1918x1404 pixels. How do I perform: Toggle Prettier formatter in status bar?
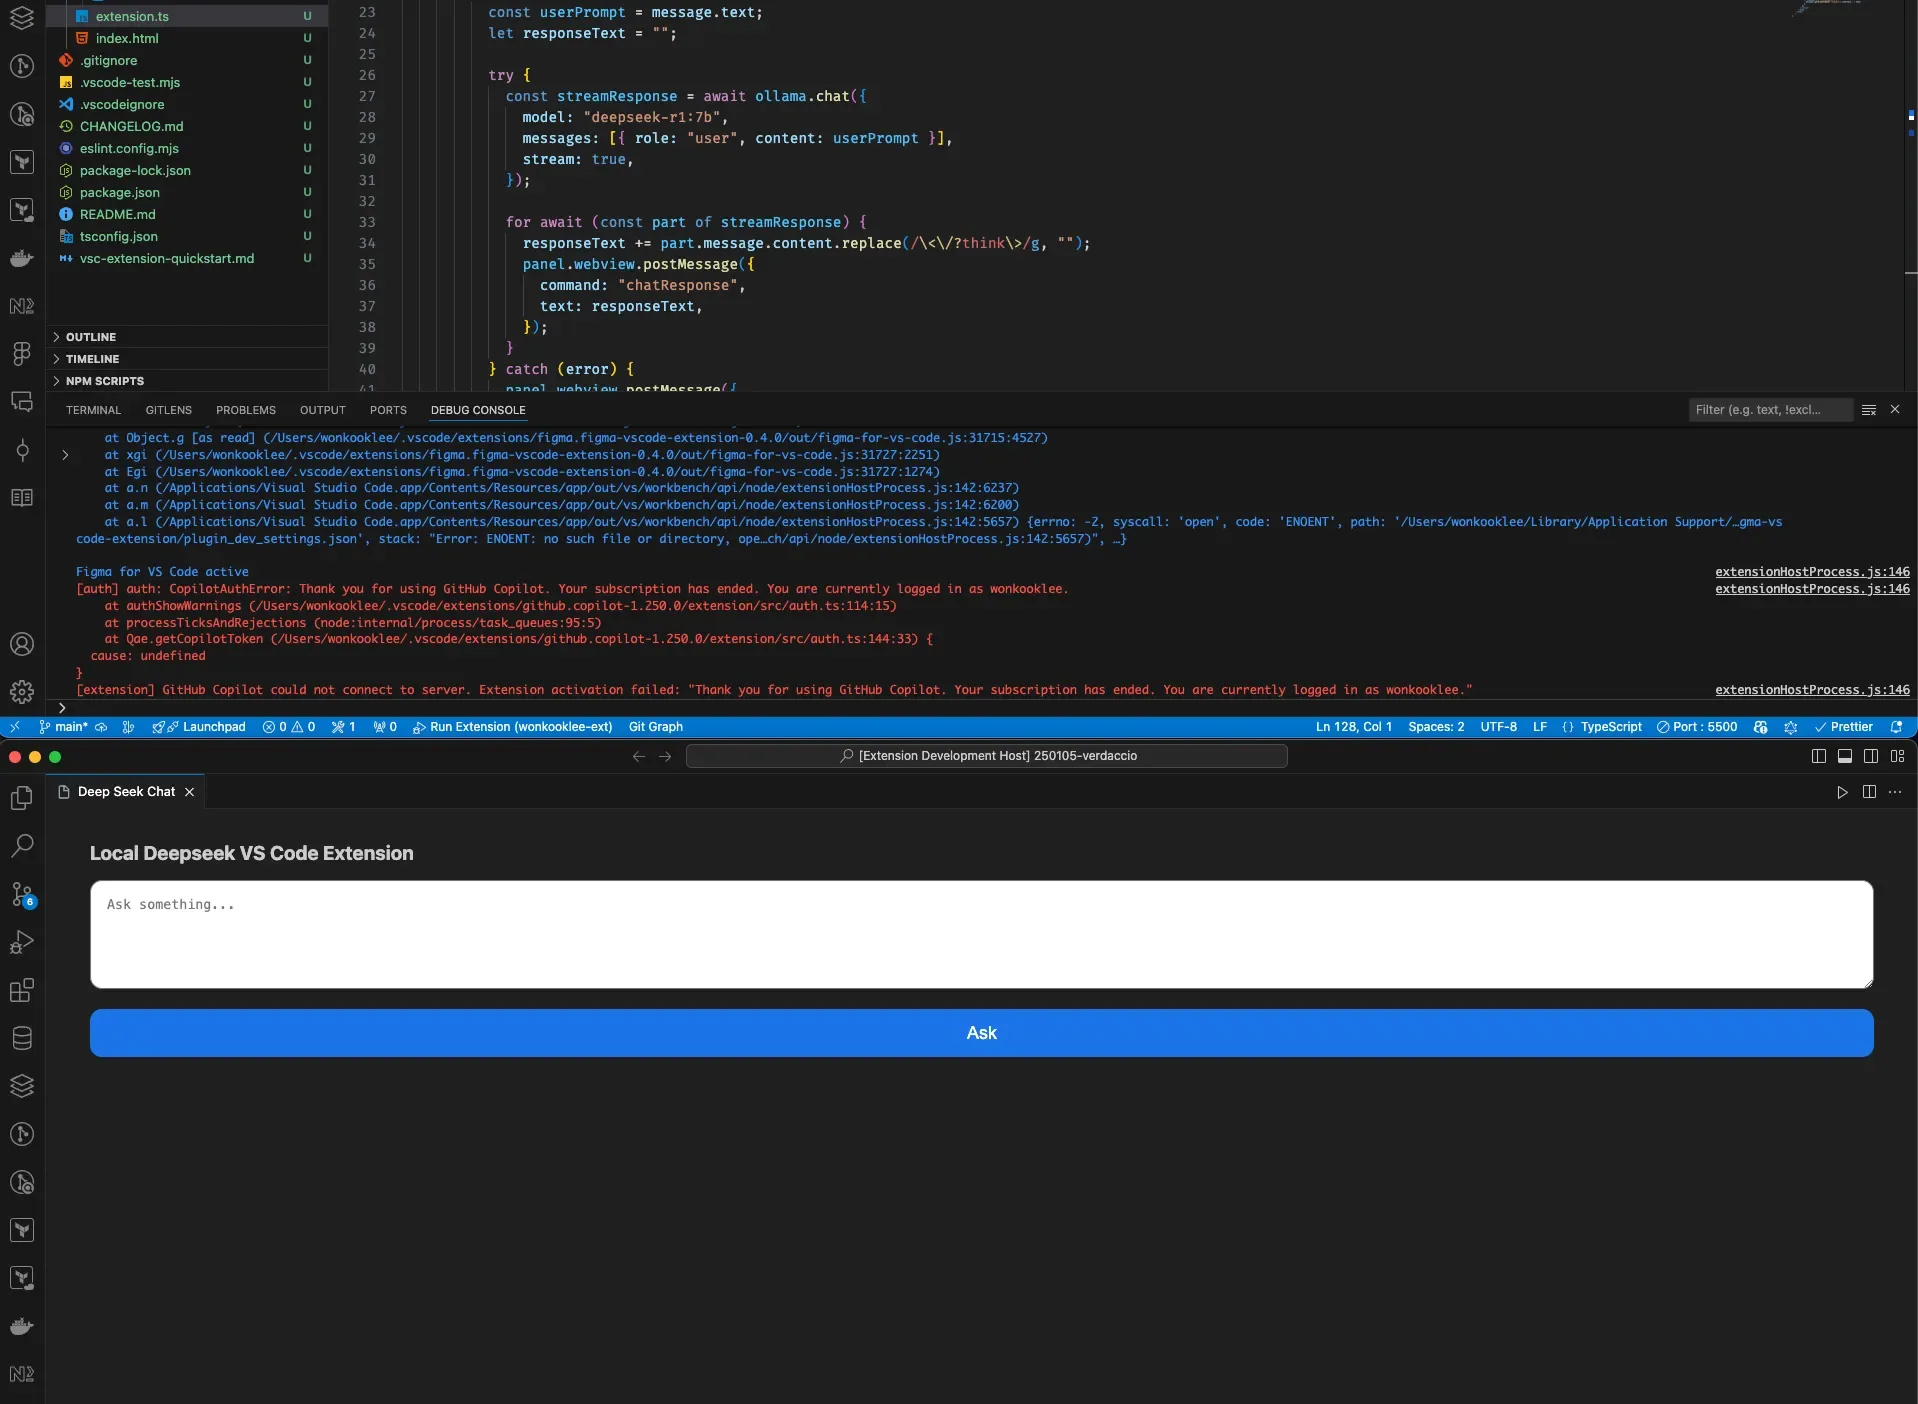1844,727
